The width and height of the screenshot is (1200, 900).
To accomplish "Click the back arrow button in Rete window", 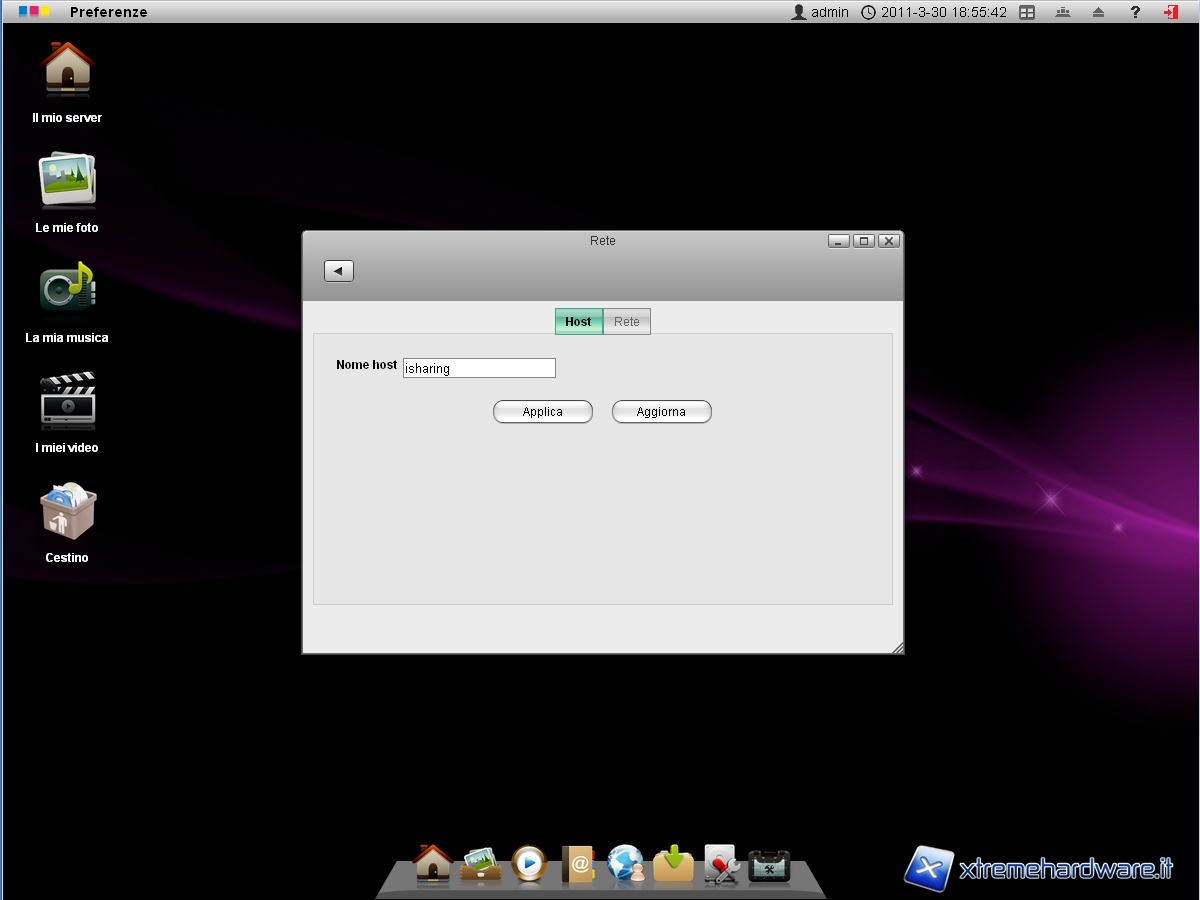I will [x=339, y=271].
